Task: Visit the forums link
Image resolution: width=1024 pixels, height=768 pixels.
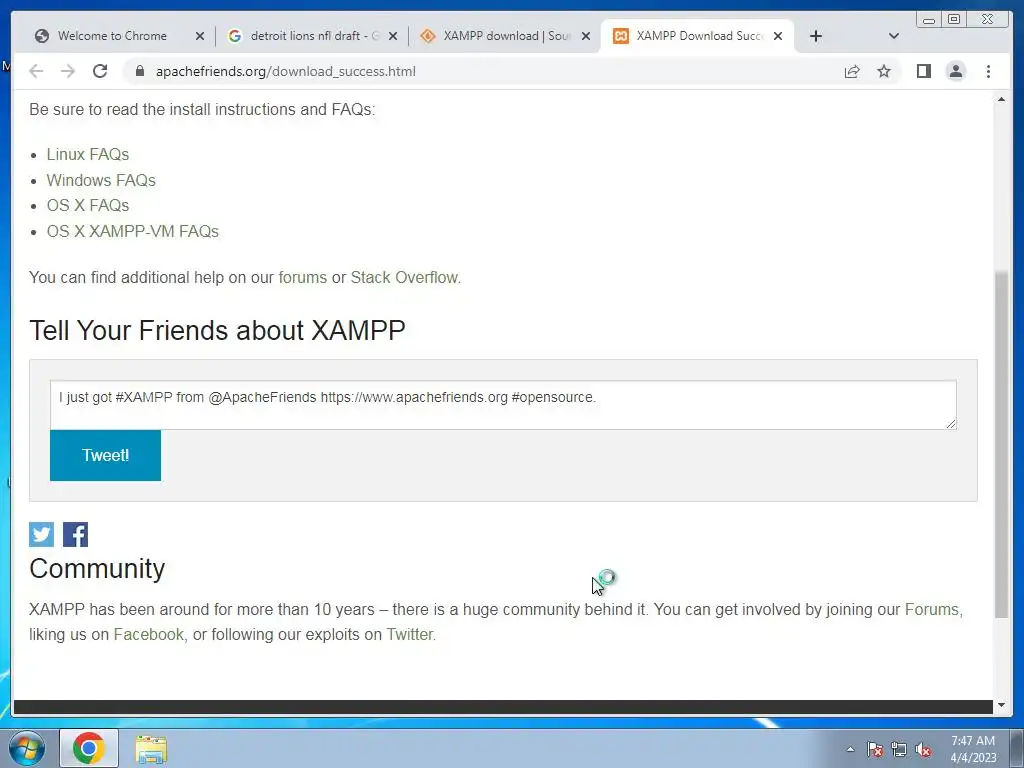Action: 302,278
